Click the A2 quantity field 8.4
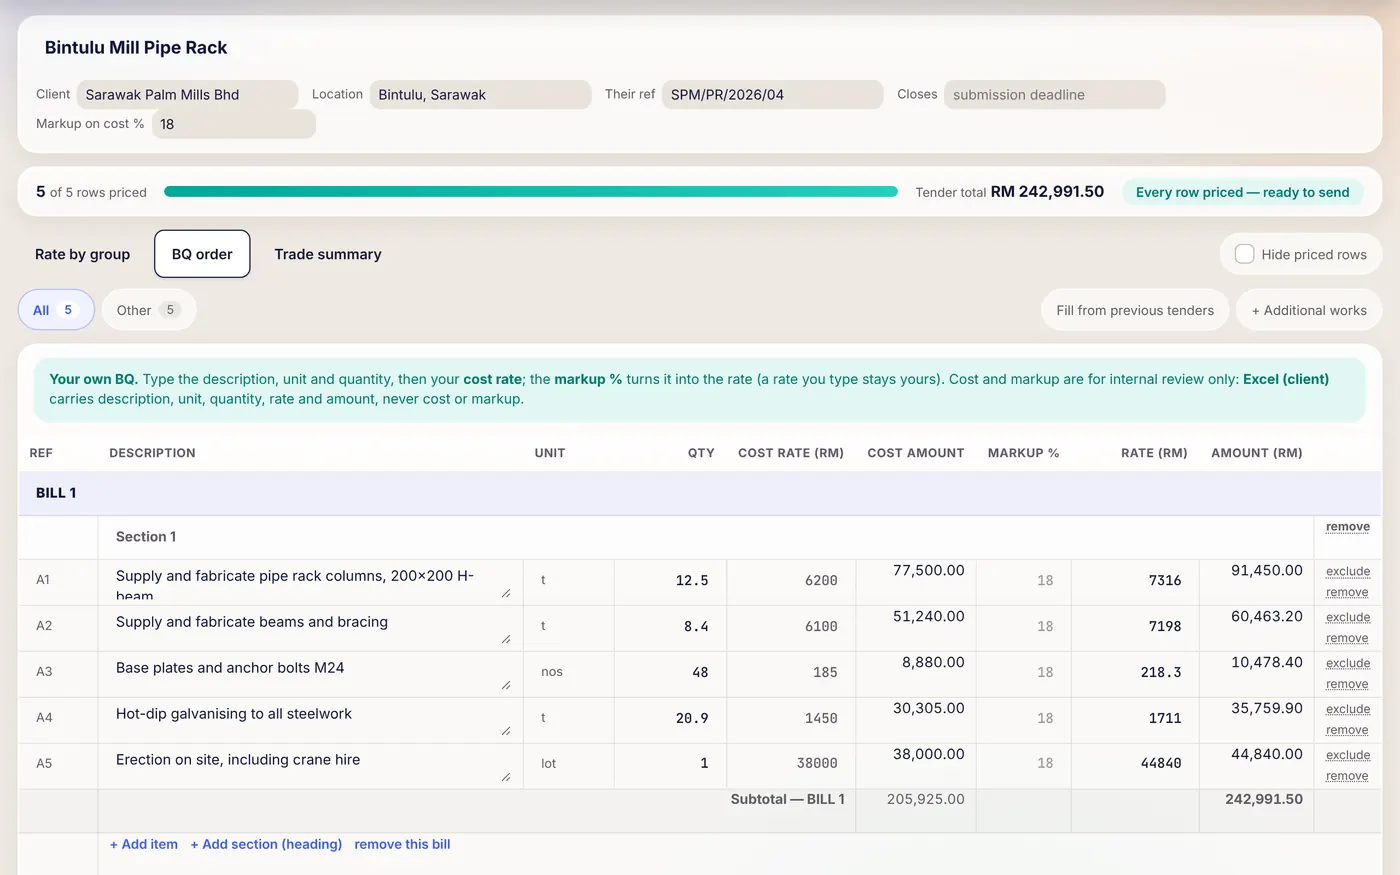Screen dimensions: 1400x875 [x=670, y=626]
